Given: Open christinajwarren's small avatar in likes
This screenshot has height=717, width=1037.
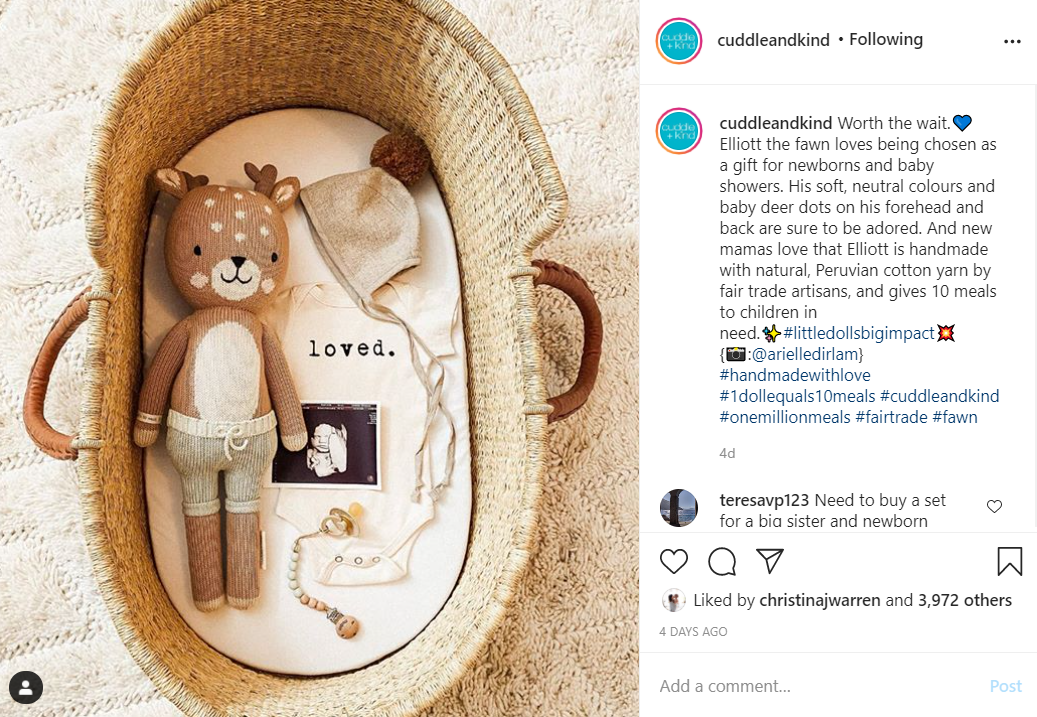Looking at the screenshot, I should 673,601.
